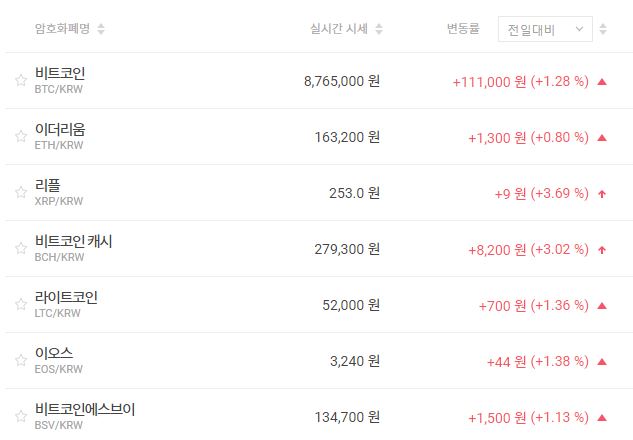Open the 이더리움 coin link

(60, 129)
